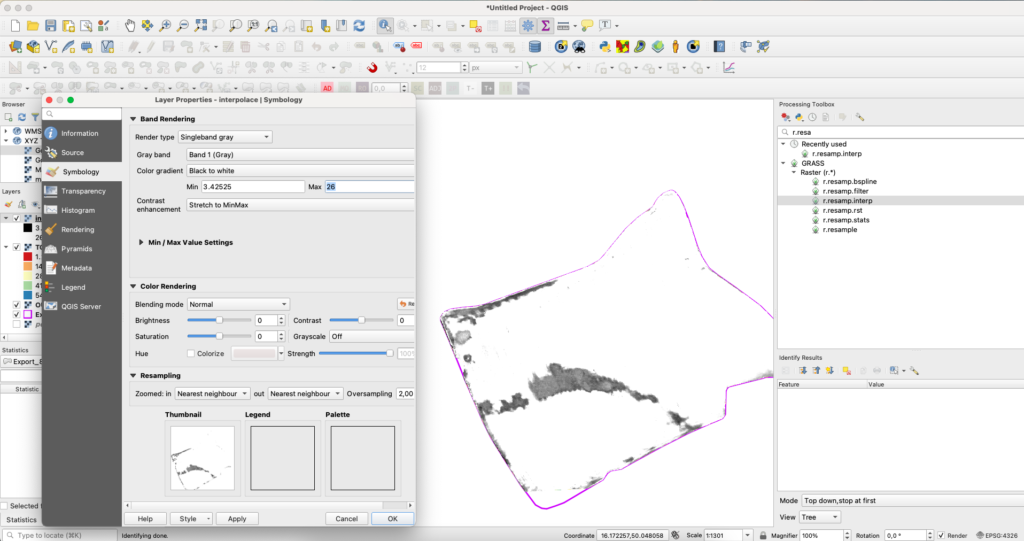1024x541 pixels.
Task: Toggle the Render checkbox in status bar
Action: (940, 535)
